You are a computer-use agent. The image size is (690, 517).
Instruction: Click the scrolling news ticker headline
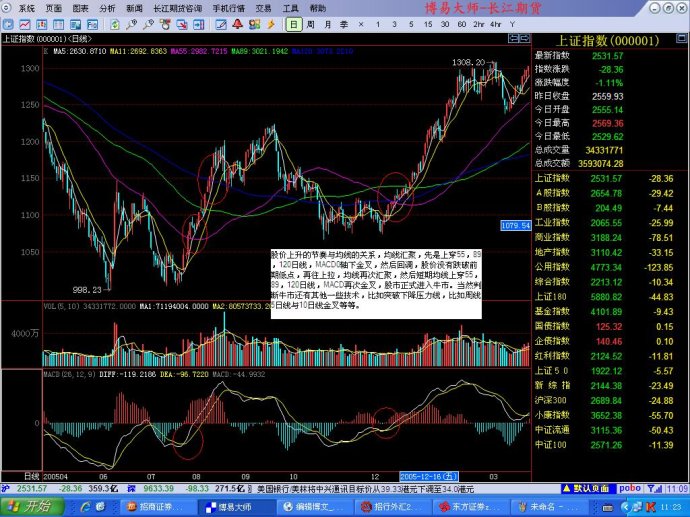pyautogui.click(x=365, y=489)
